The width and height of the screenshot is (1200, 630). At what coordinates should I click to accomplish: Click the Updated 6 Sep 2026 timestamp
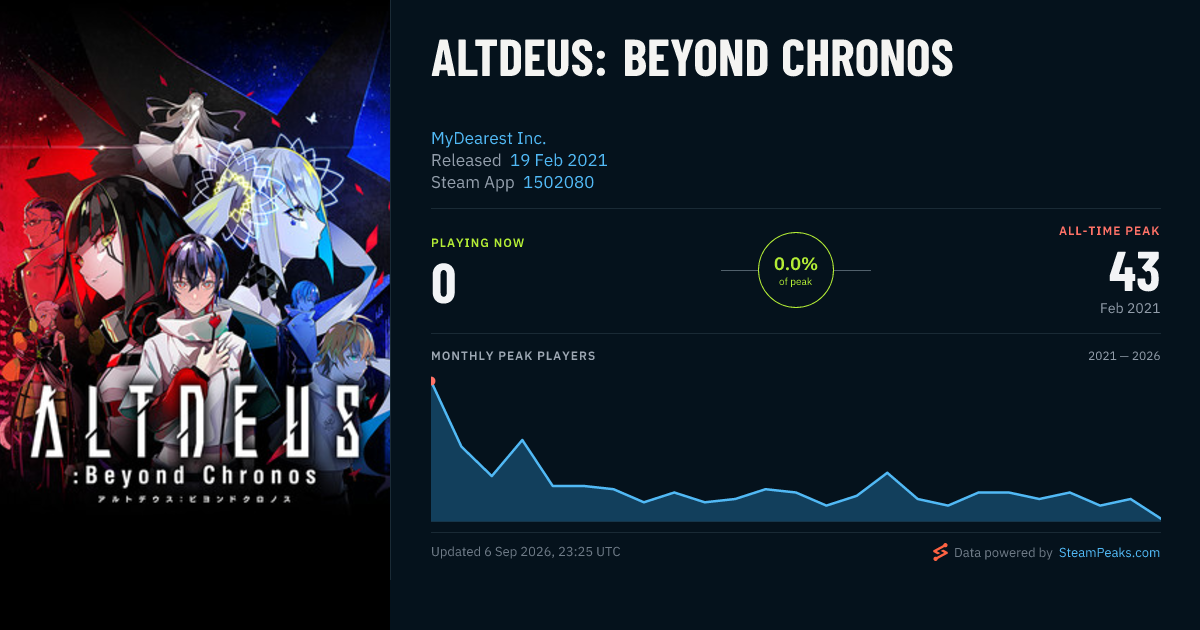pos(525,551)
